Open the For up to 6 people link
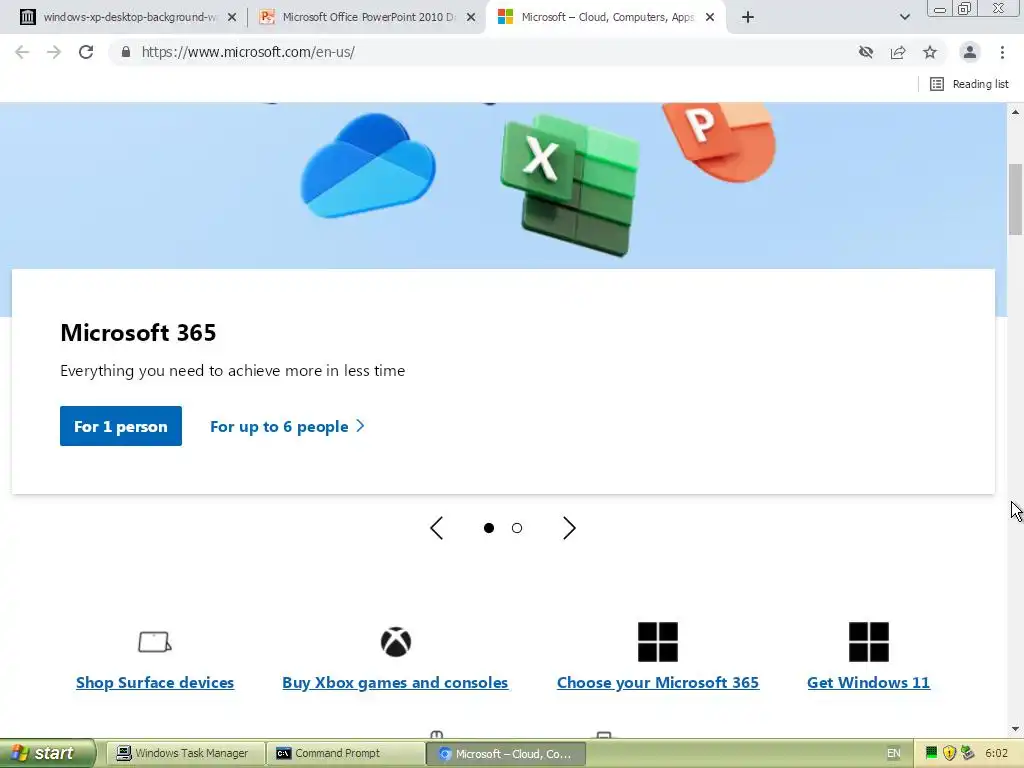The height and width of the screenshot is (768, 1024). tap(287, 426)
